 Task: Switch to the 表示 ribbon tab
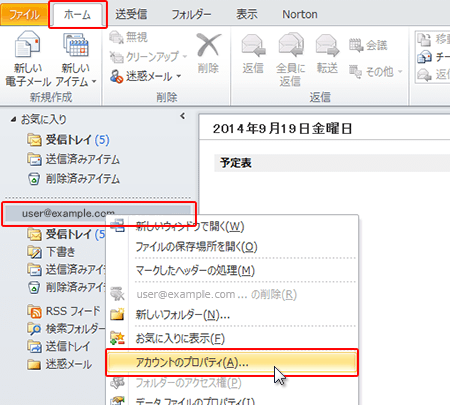247,14
